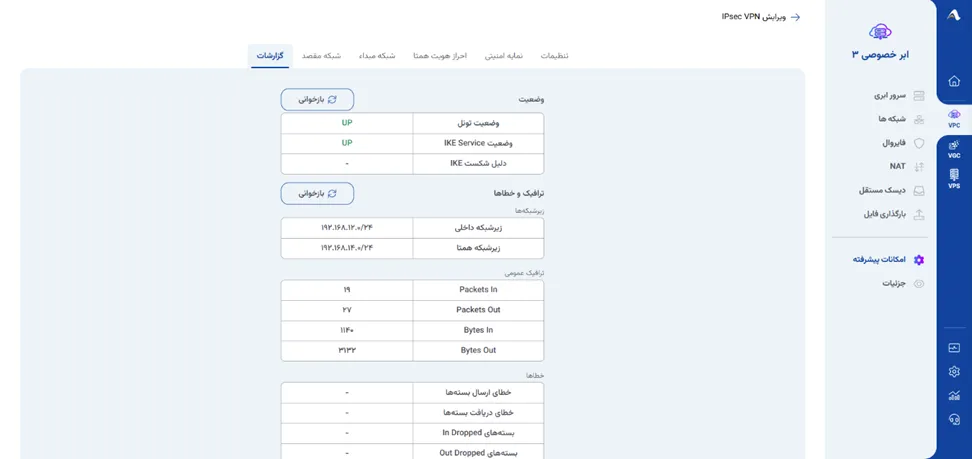Click the file upload icon (بارگذاری فایل)

point(919,215)
